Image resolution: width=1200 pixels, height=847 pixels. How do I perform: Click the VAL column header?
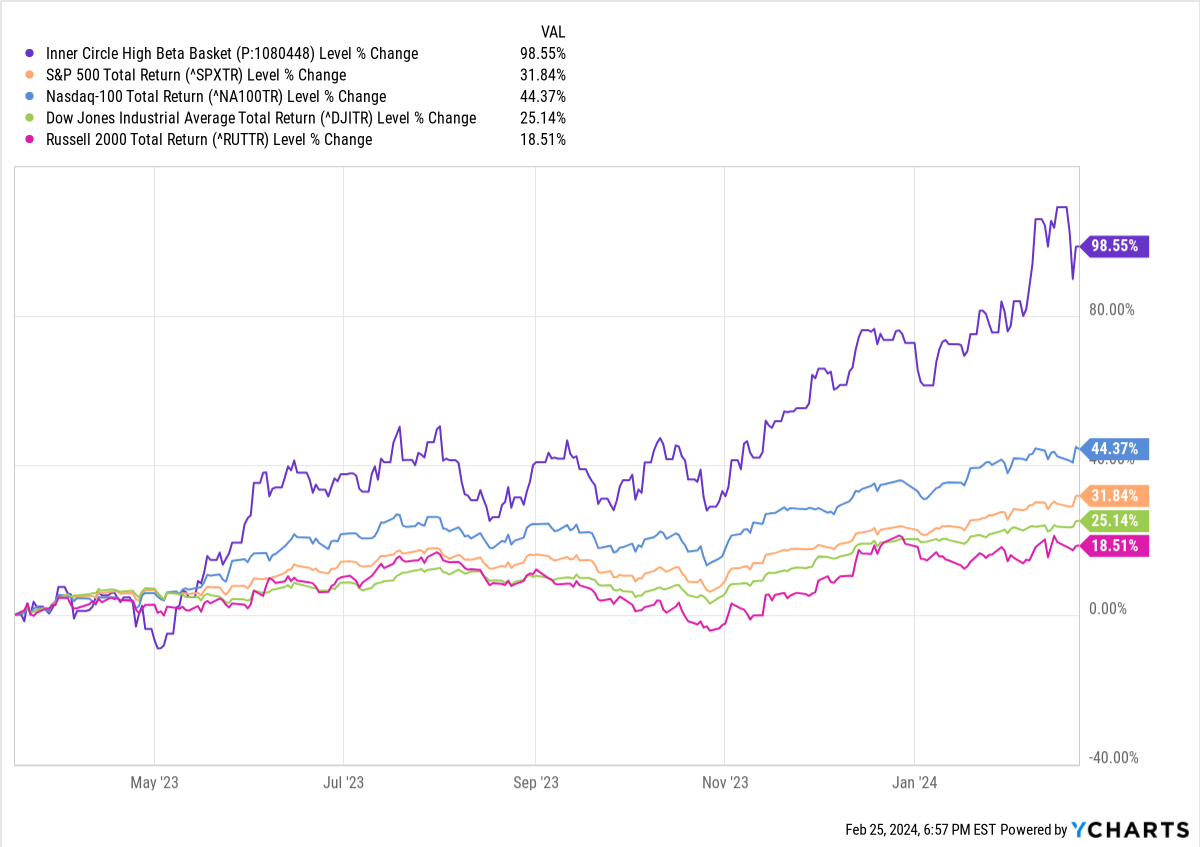point(552,32)
